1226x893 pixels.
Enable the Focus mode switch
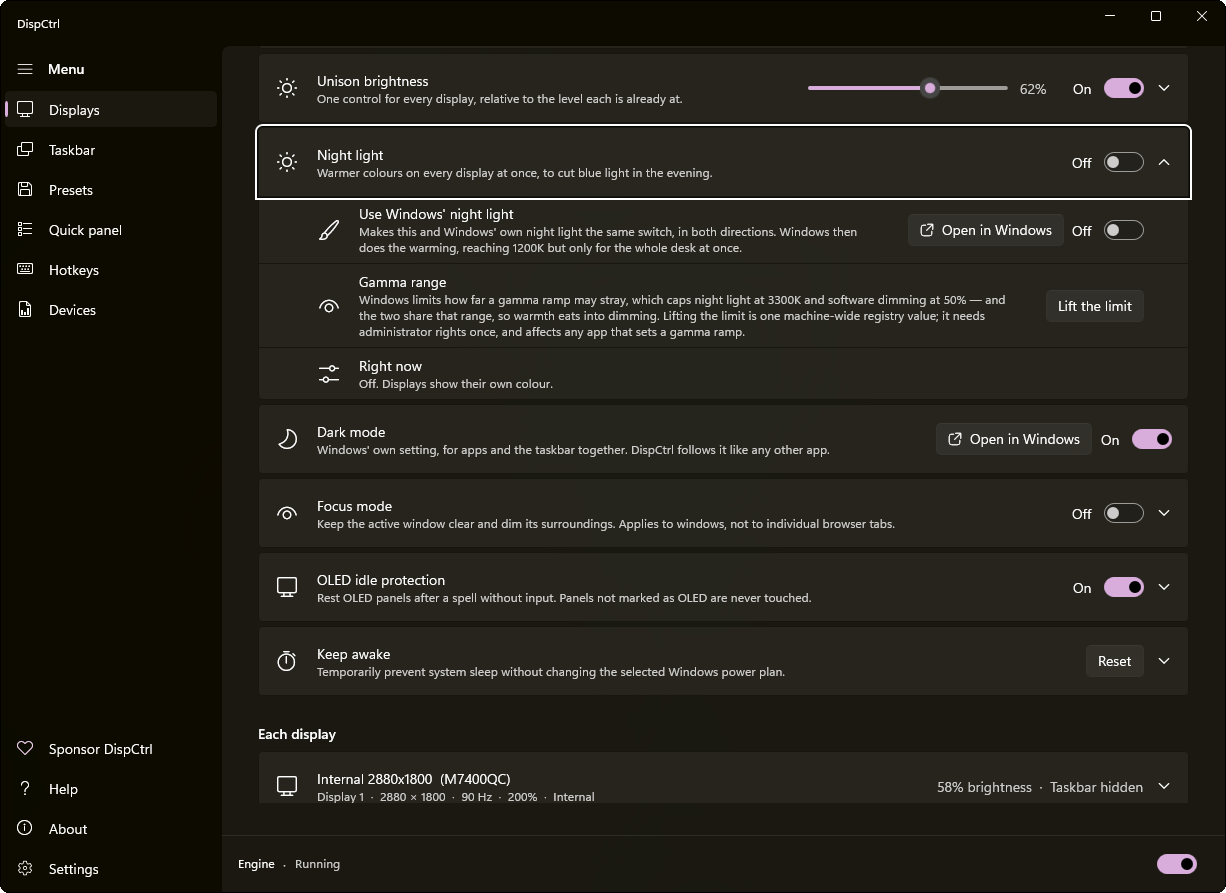(x=1124, y=513)
